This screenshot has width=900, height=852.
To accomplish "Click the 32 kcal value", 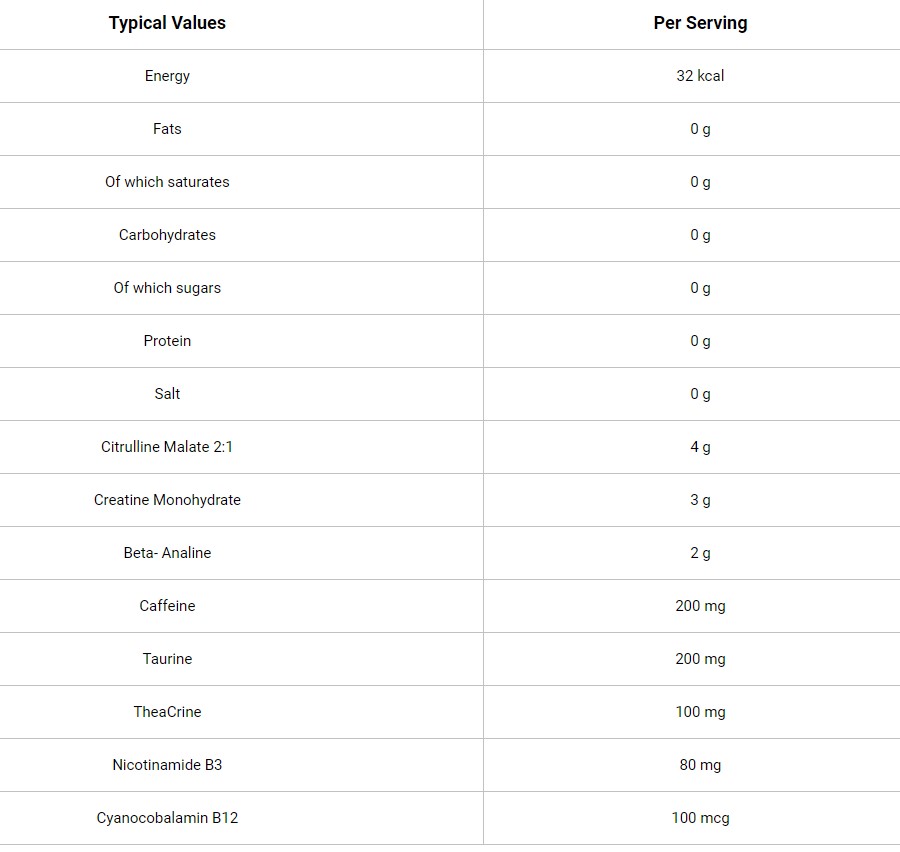I will pos(700,76).
